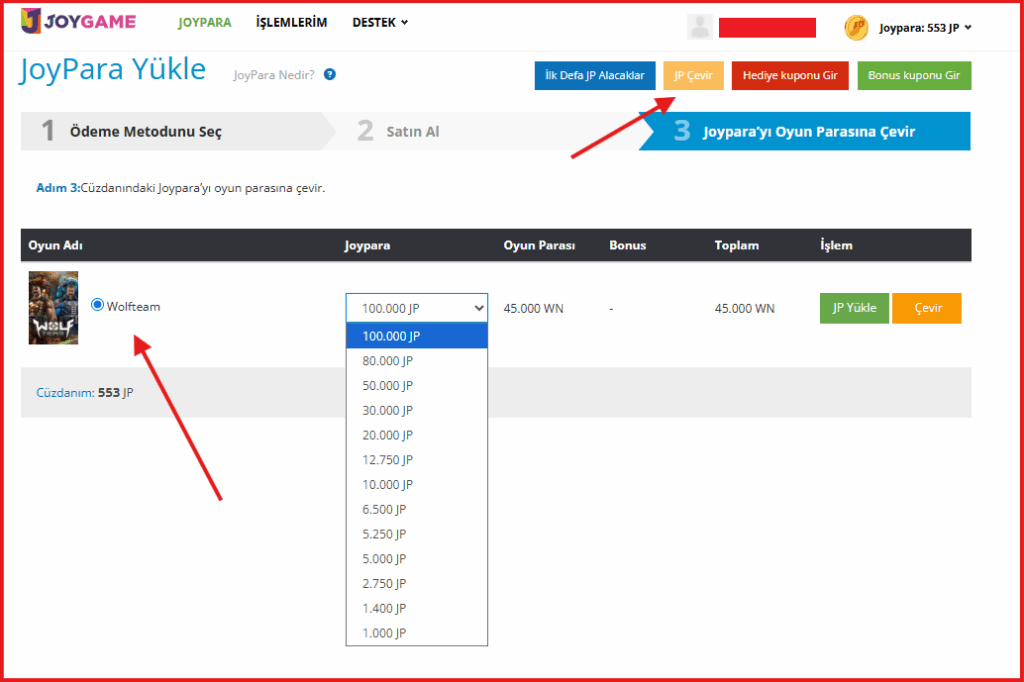
Task: Click the Oyun Adı column header
Action: 56,246
